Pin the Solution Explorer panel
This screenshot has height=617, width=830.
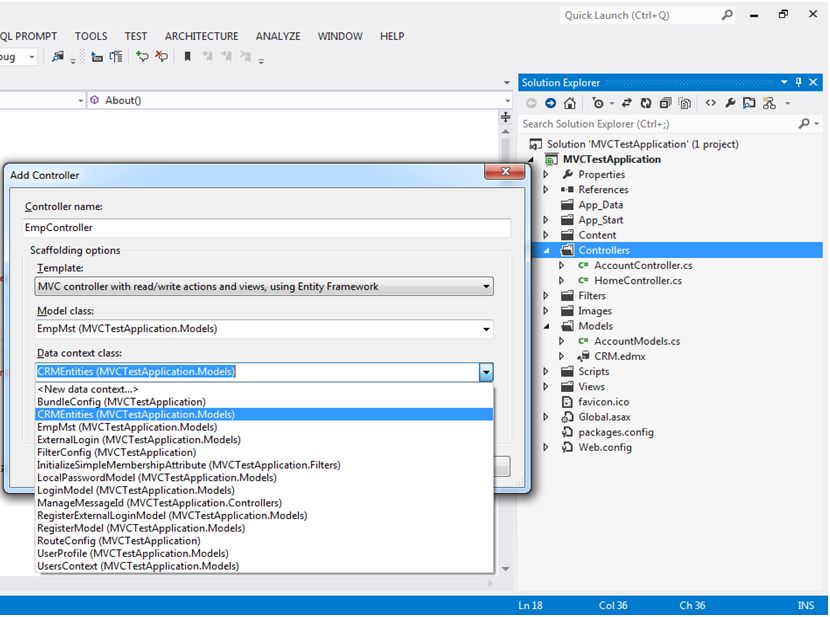799,83
